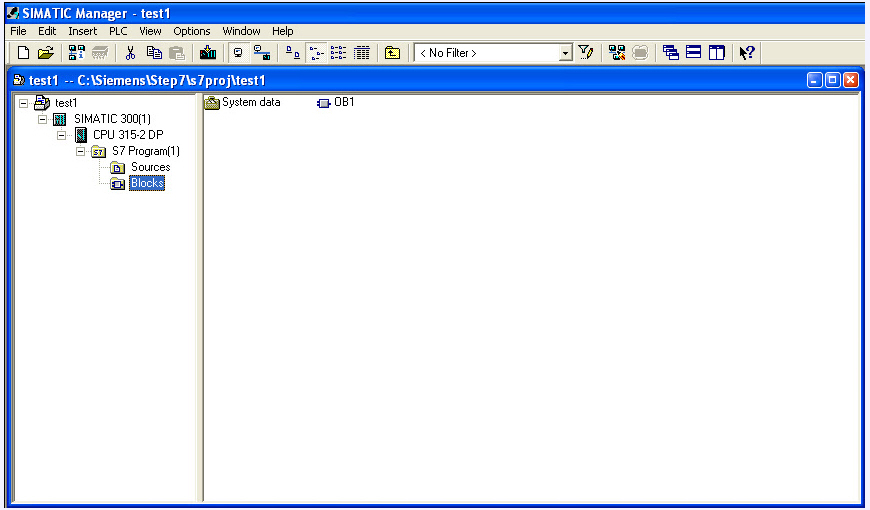The width and height of the screenshot is (870, 510).
Task: Open the PLC menu
Action: tap(118, 31)
